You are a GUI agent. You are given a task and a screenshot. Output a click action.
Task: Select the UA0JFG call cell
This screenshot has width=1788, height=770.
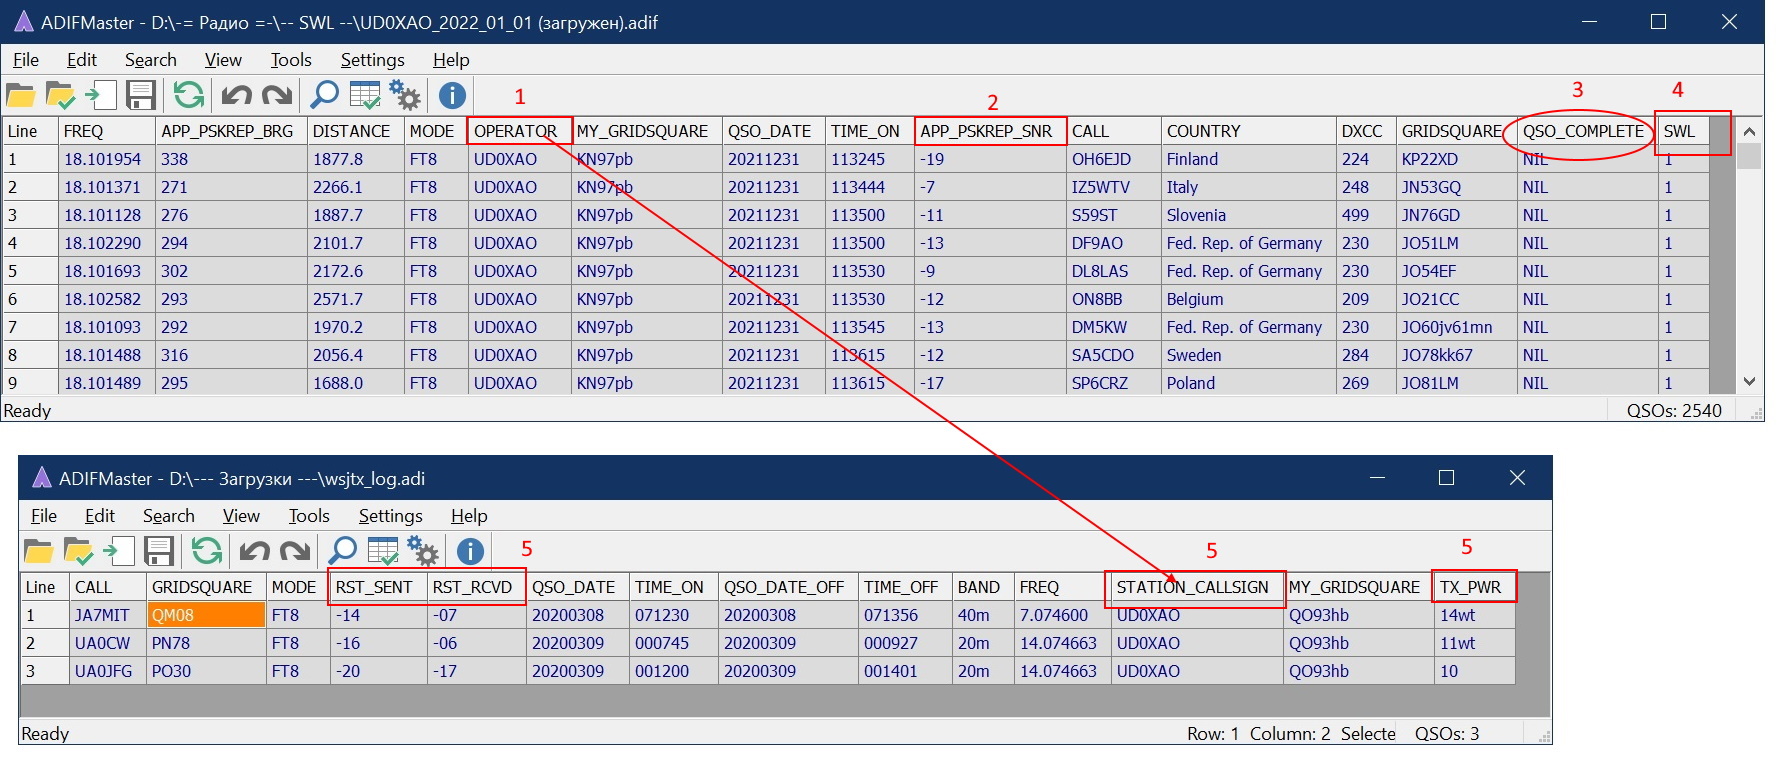coord(107,671)
